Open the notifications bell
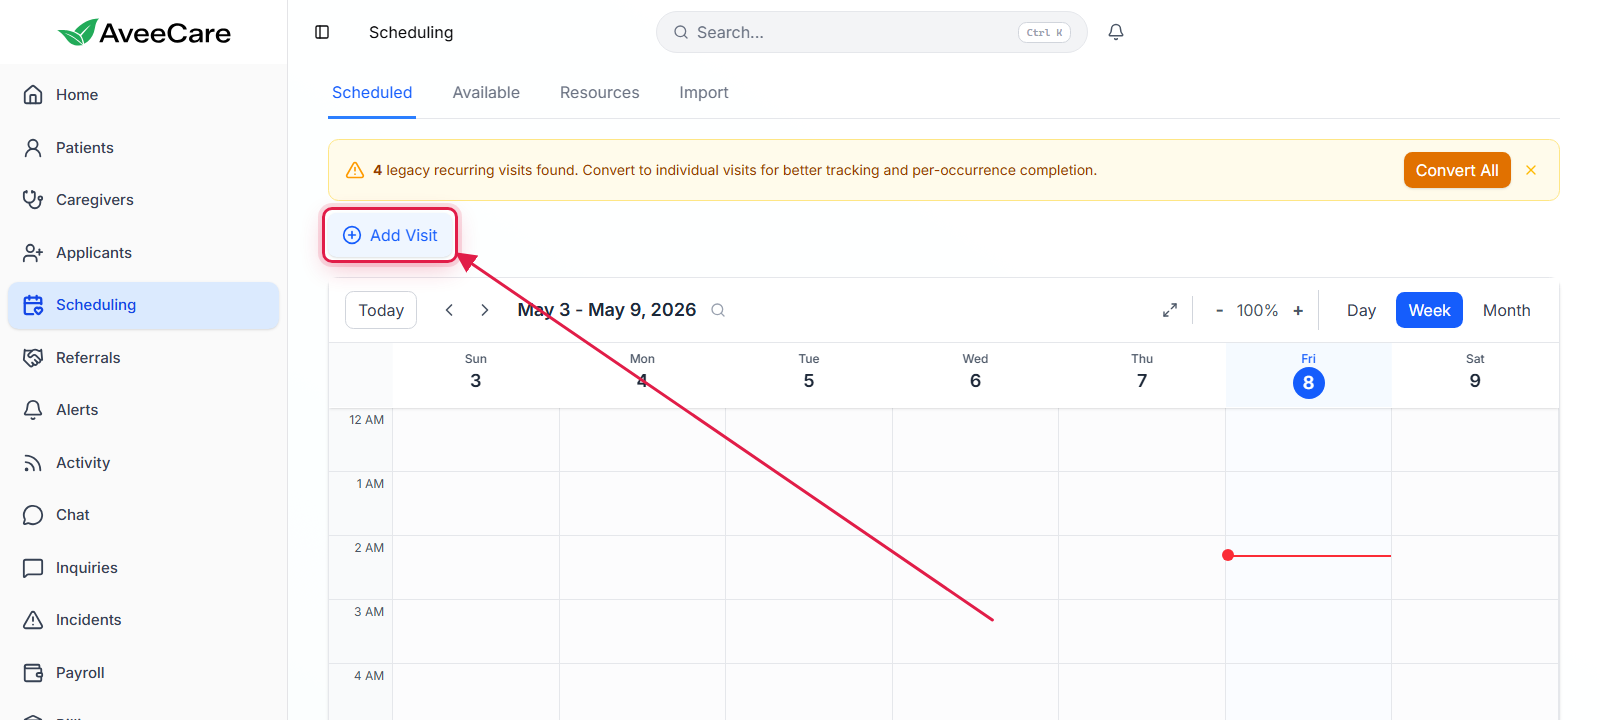Screen dimensions: 1600x720 [x=1116, y=32]
